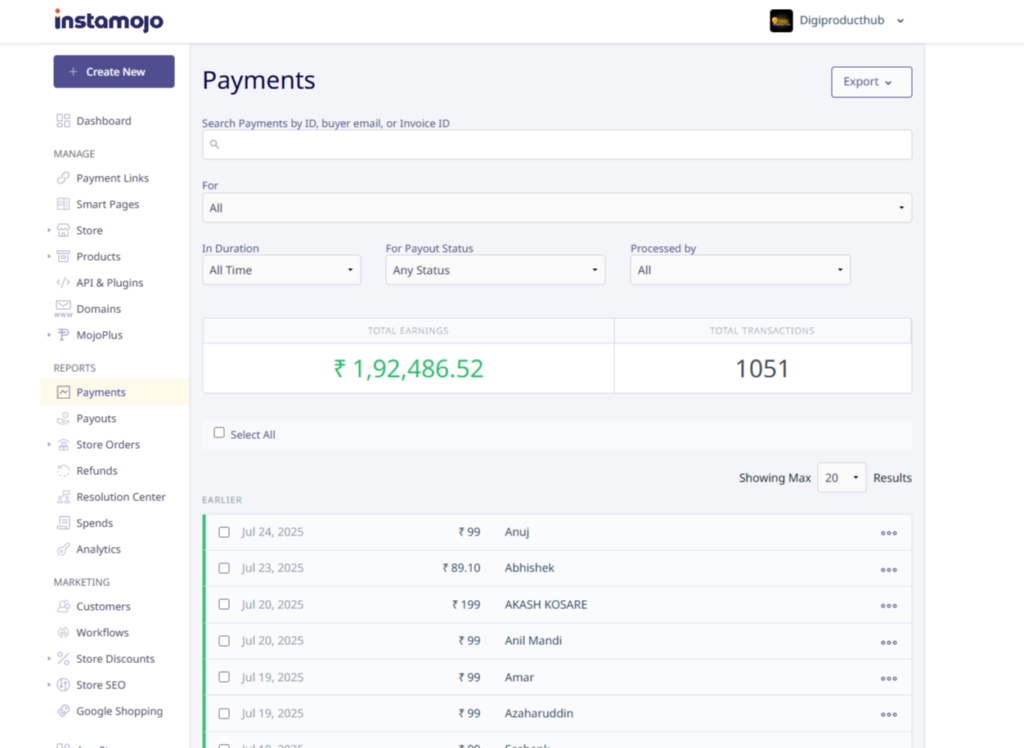This screenshot has width=1024, height=748.
Task: Check the Select All checkbox
Action: 219,433
